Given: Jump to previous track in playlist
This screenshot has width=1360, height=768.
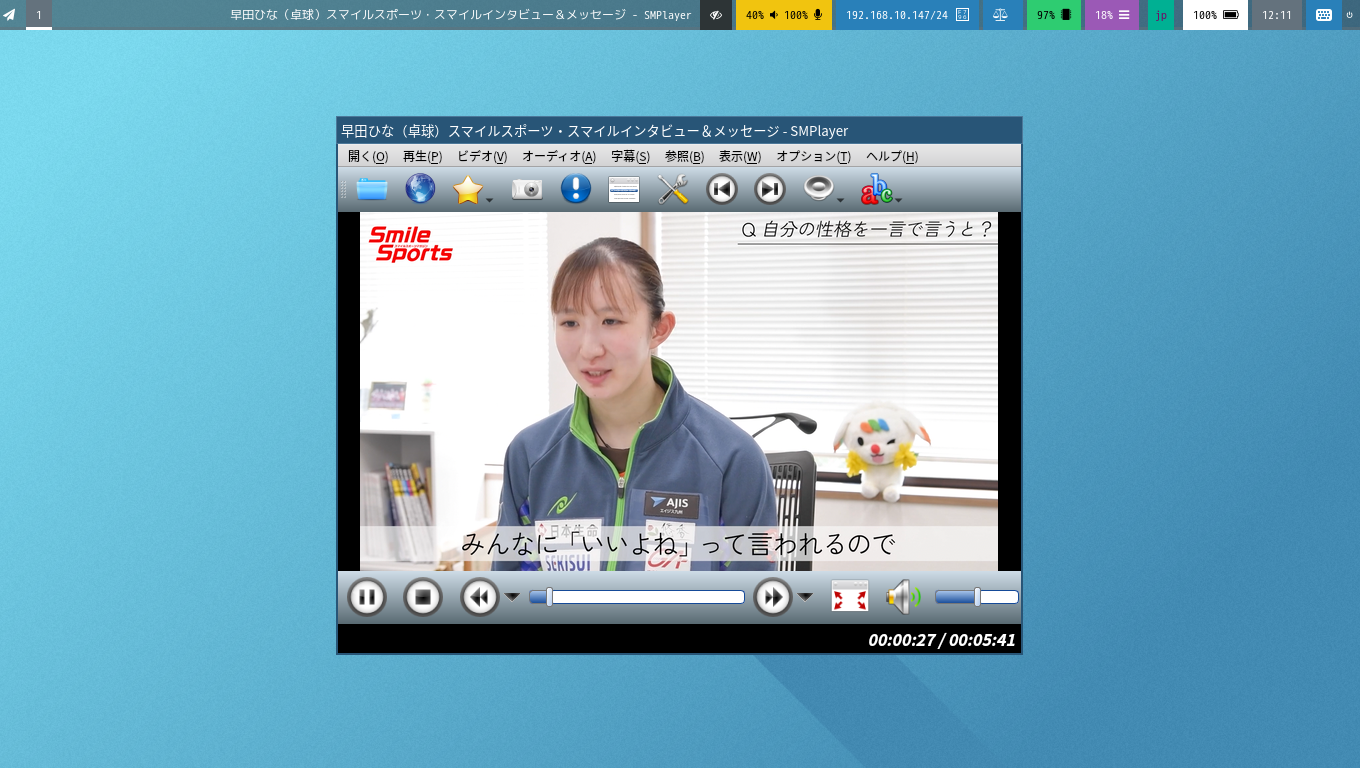Looking at the screenshot, I should (x=722, y=189).
